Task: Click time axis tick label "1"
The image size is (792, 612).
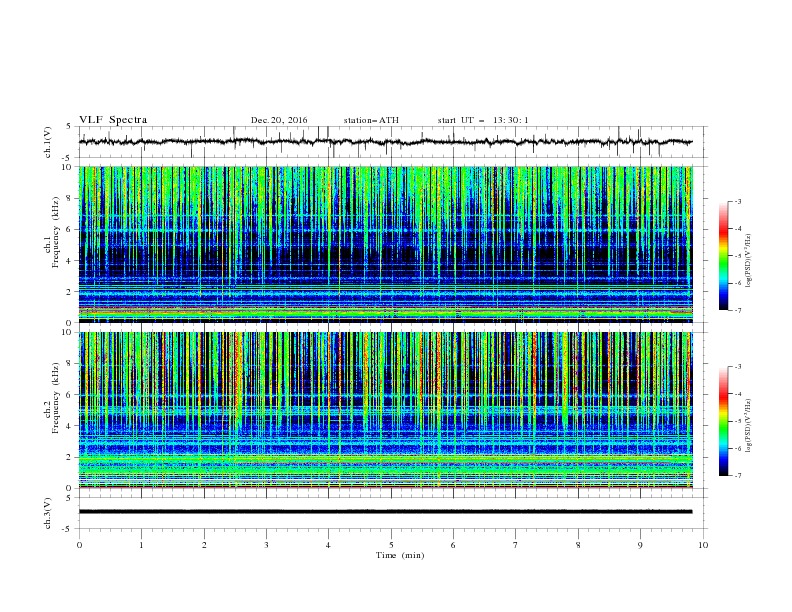Action: [x=141, y=545]
